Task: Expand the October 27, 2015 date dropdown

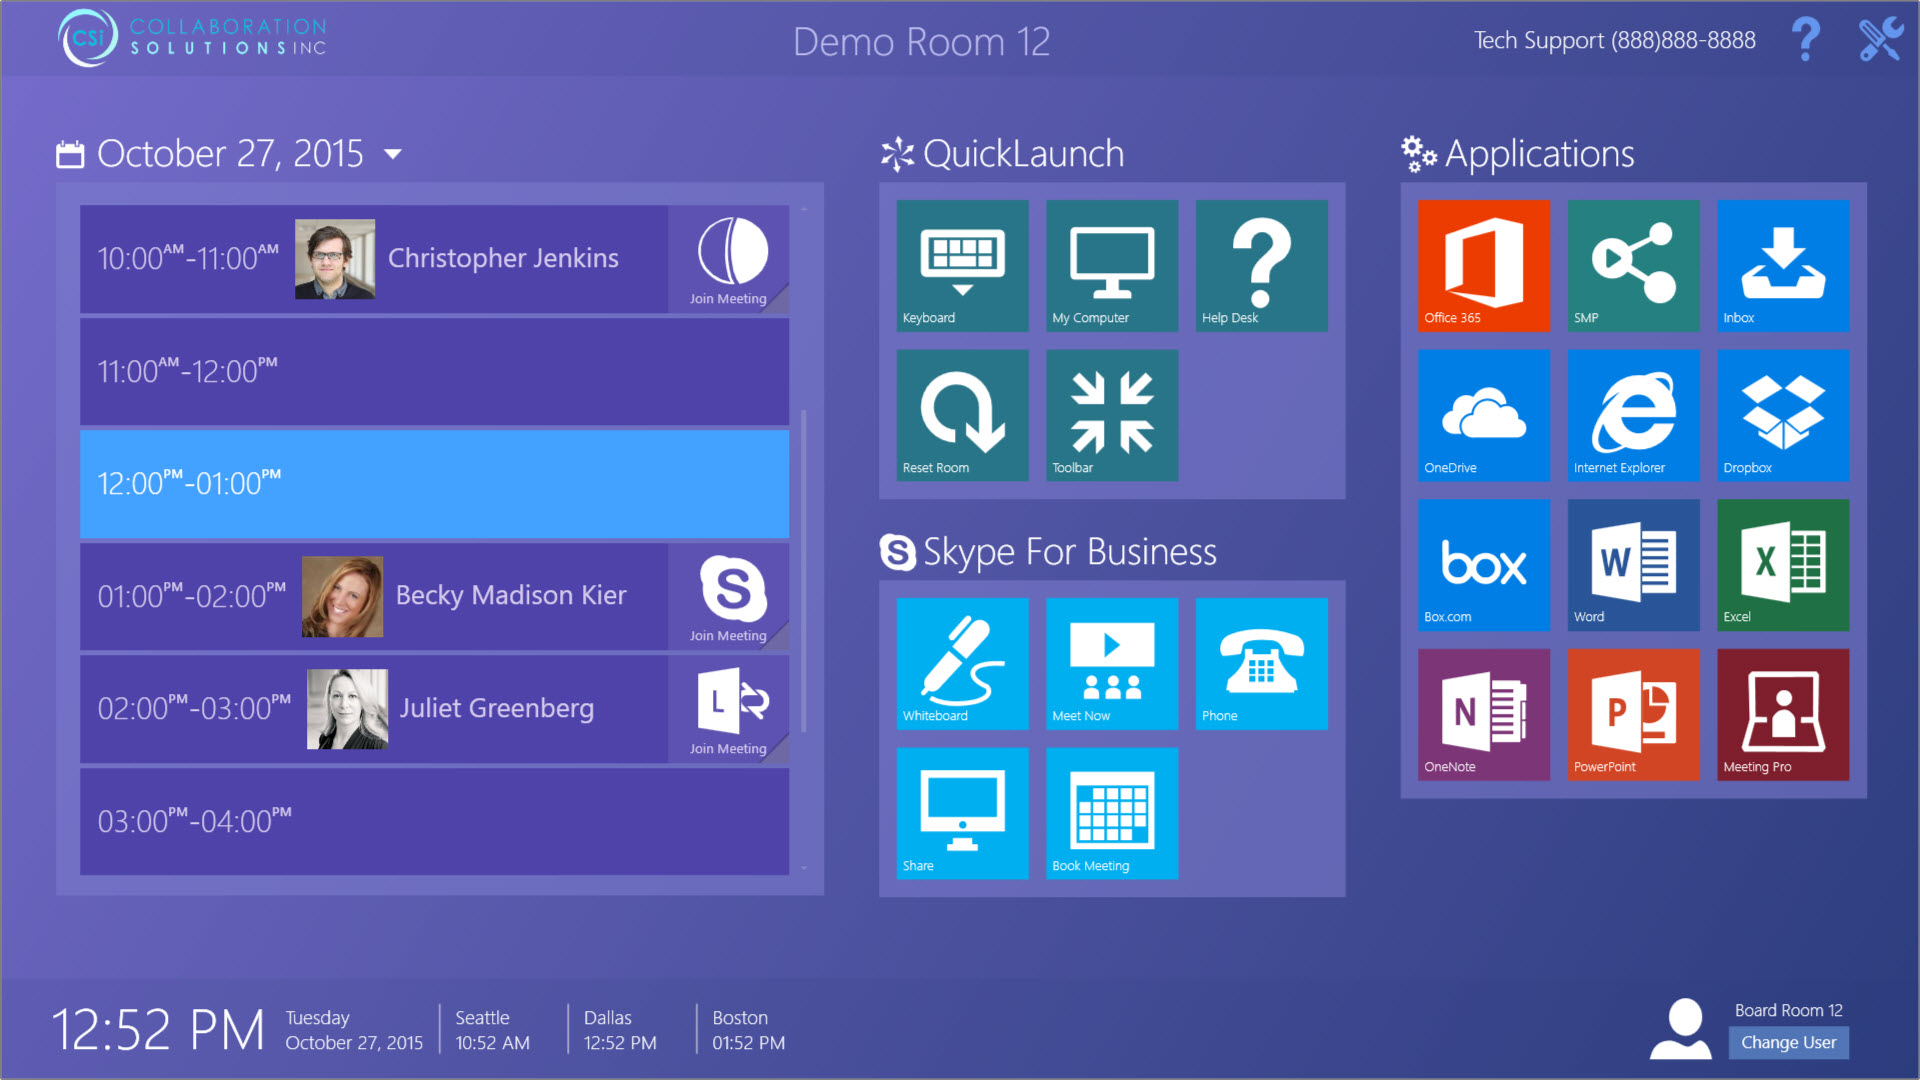Action: point(393,154)
